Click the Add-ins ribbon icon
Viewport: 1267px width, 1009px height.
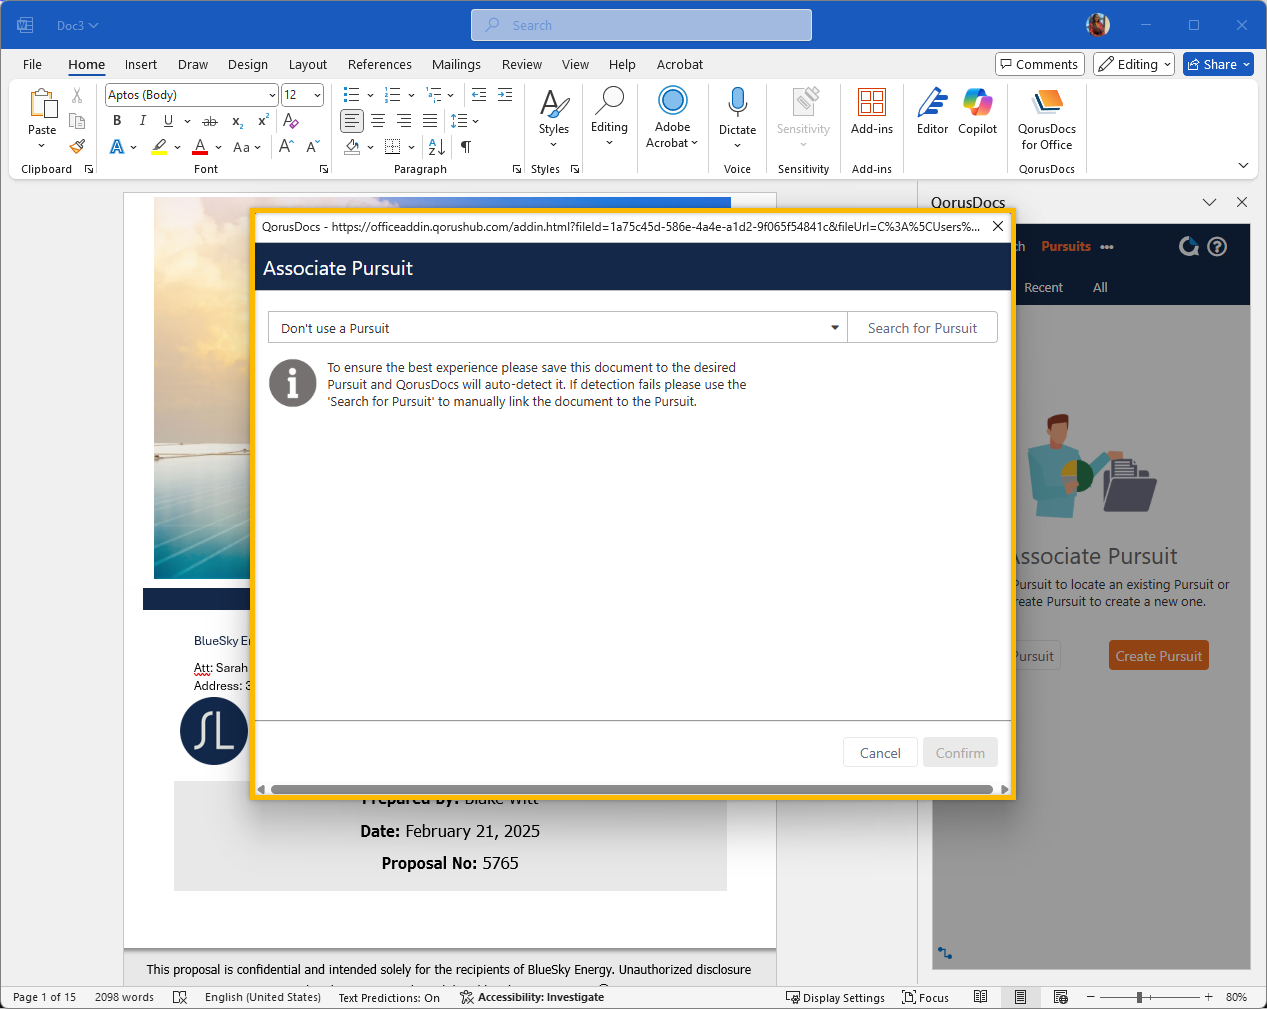(872, 111)
